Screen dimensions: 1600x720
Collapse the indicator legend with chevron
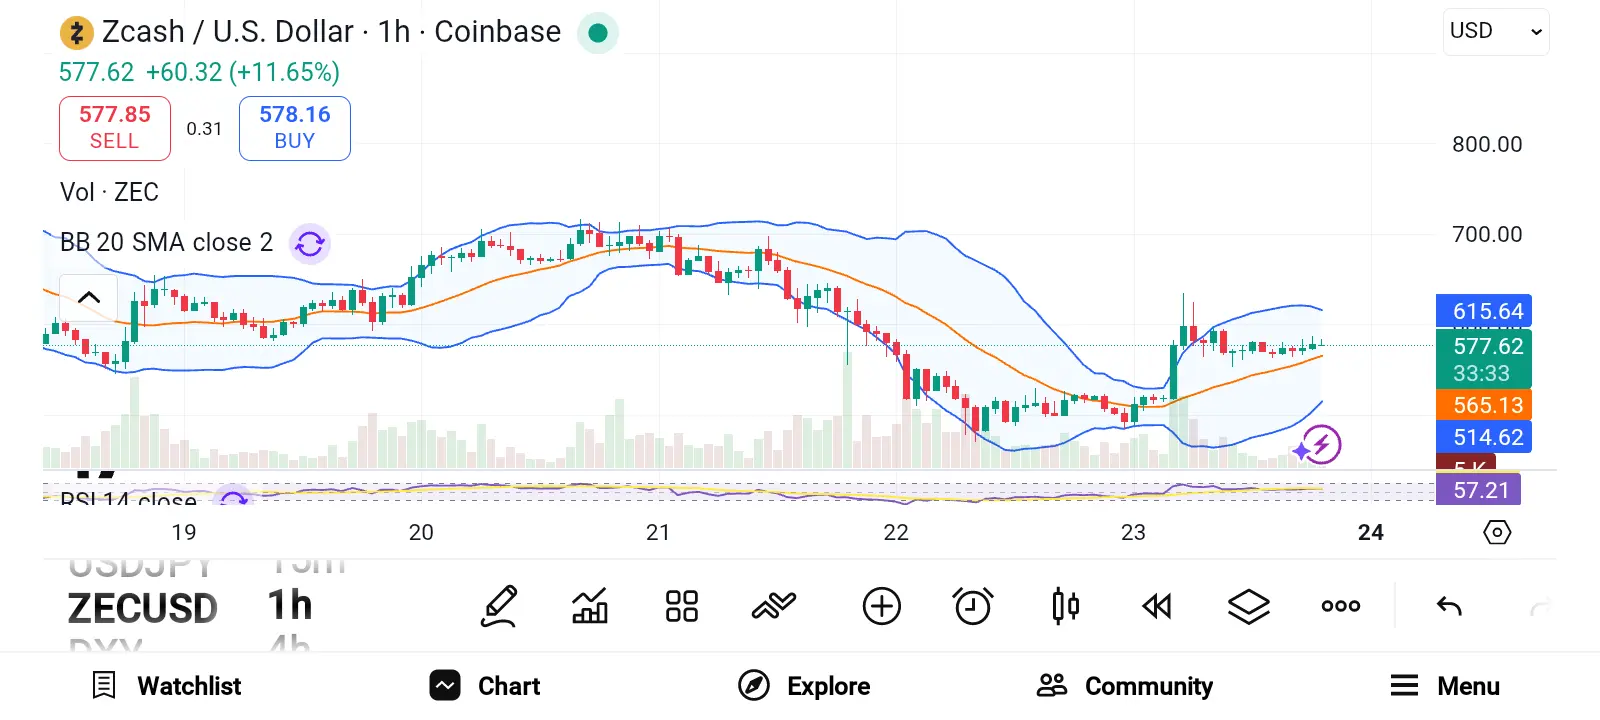[x=89, y=297]
